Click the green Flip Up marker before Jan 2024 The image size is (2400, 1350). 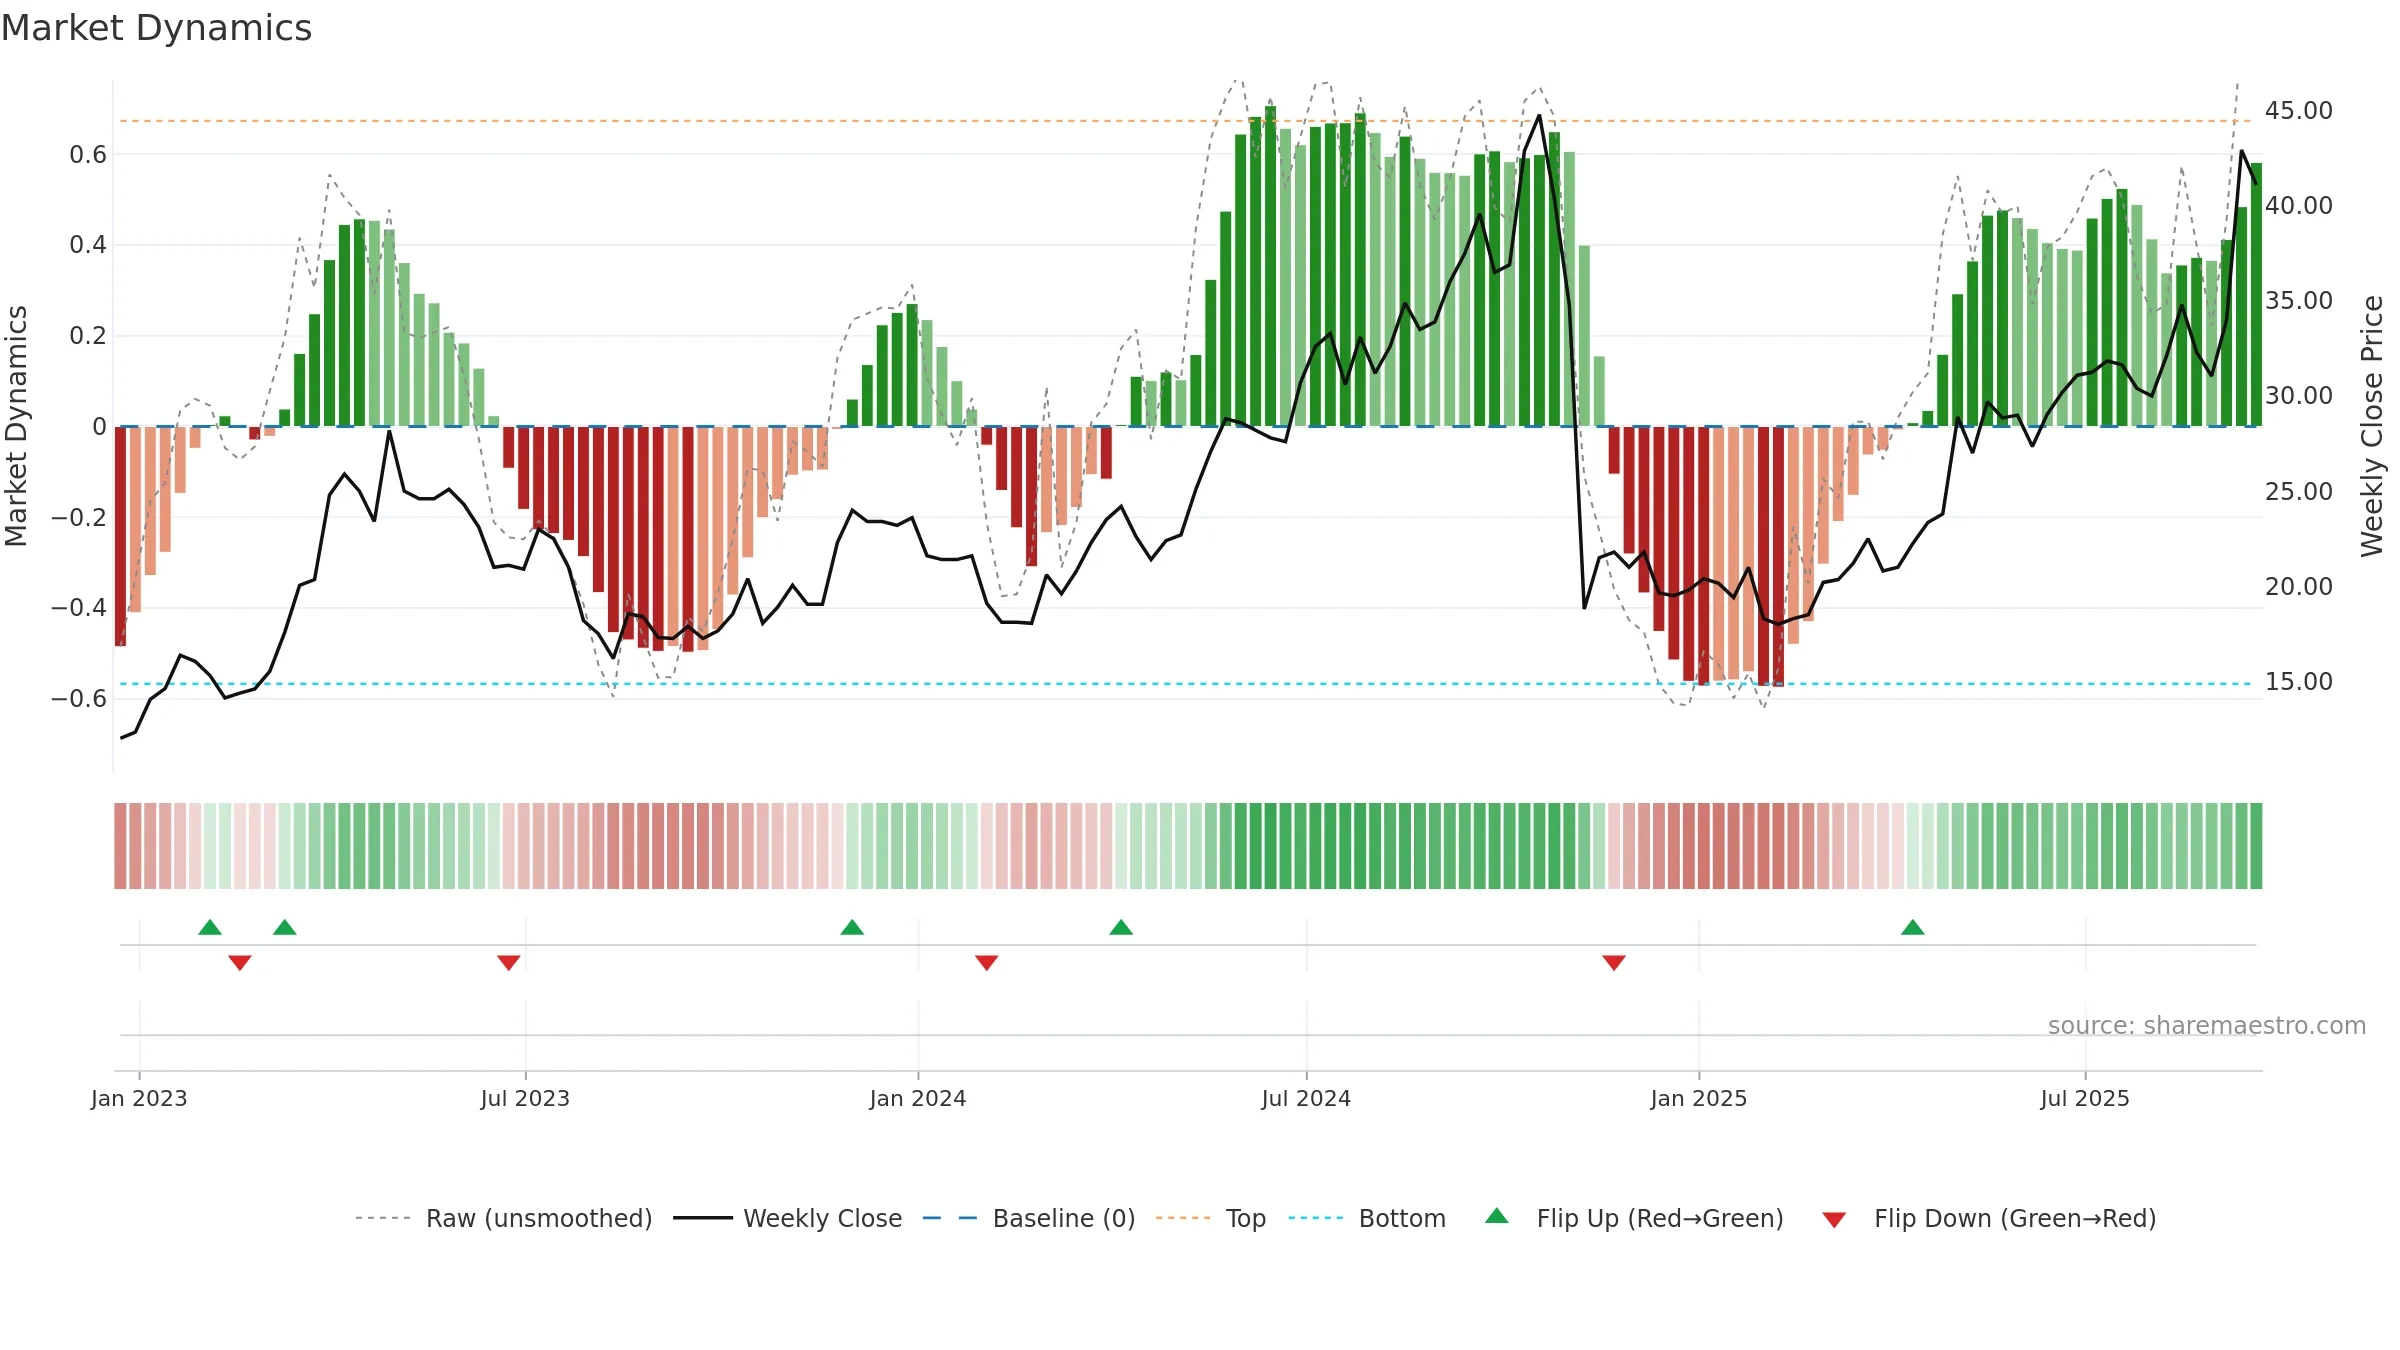(x=852, y=927)
